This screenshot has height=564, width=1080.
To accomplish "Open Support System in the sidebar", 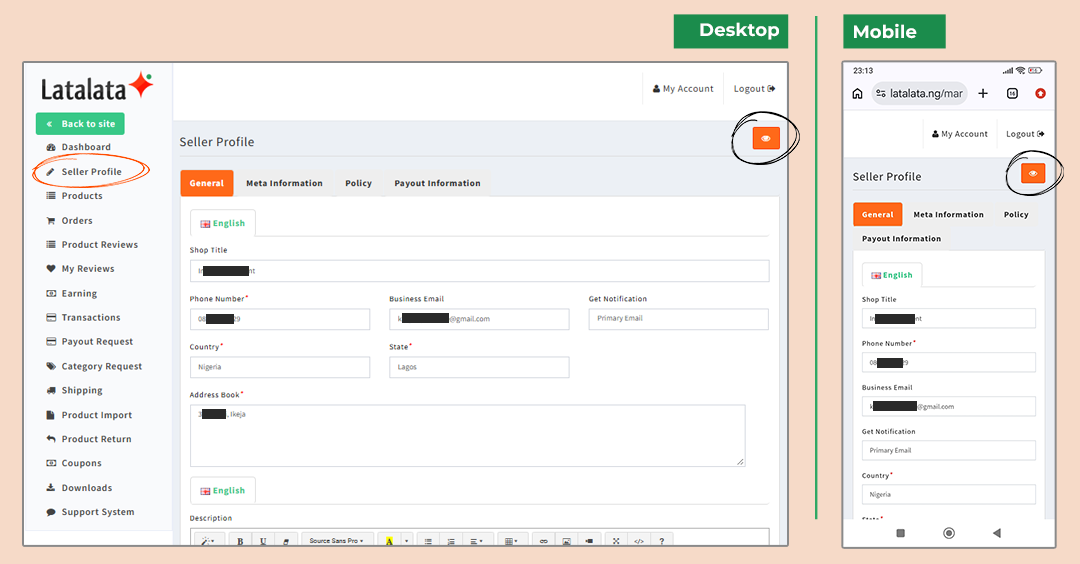I will tap(90, 512).
